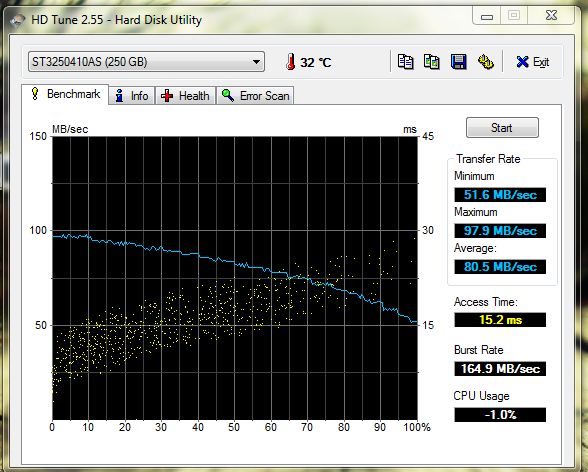Click the blue X Exit button
Image resolution: width=588 pixels, height=472 pixels.
[533, 62]
